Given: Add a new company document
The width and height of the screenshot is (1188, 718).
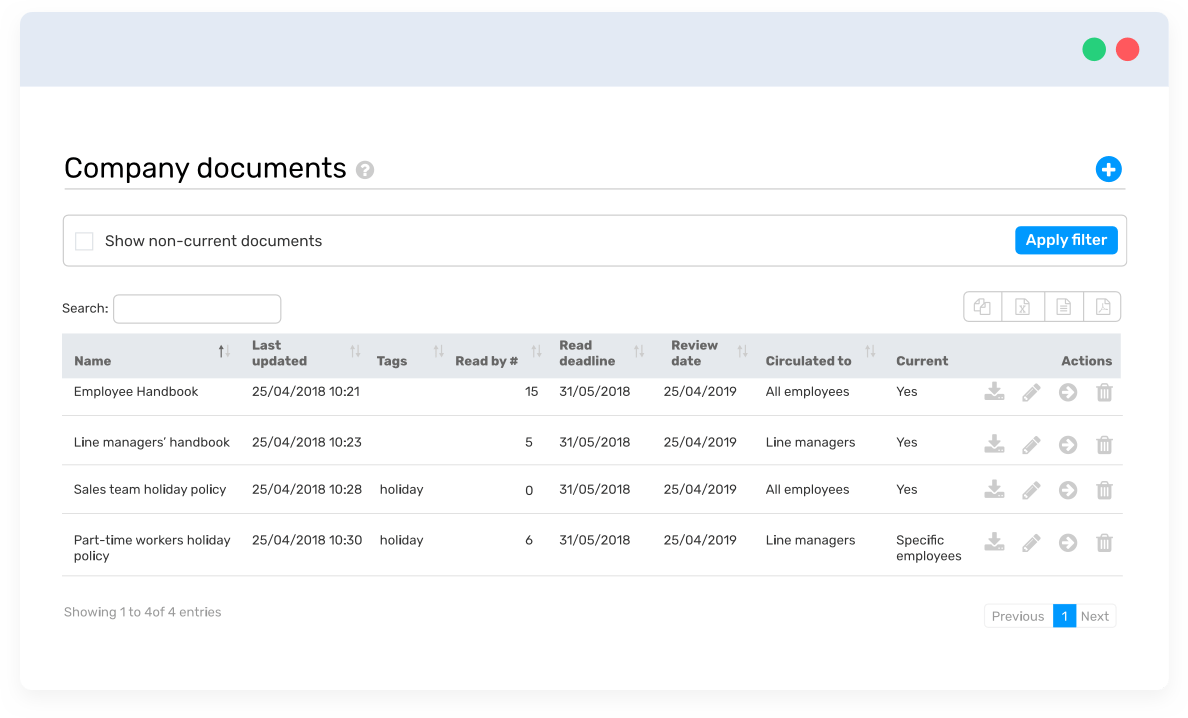Looking at the screenshot, I should pos(1108,169).
